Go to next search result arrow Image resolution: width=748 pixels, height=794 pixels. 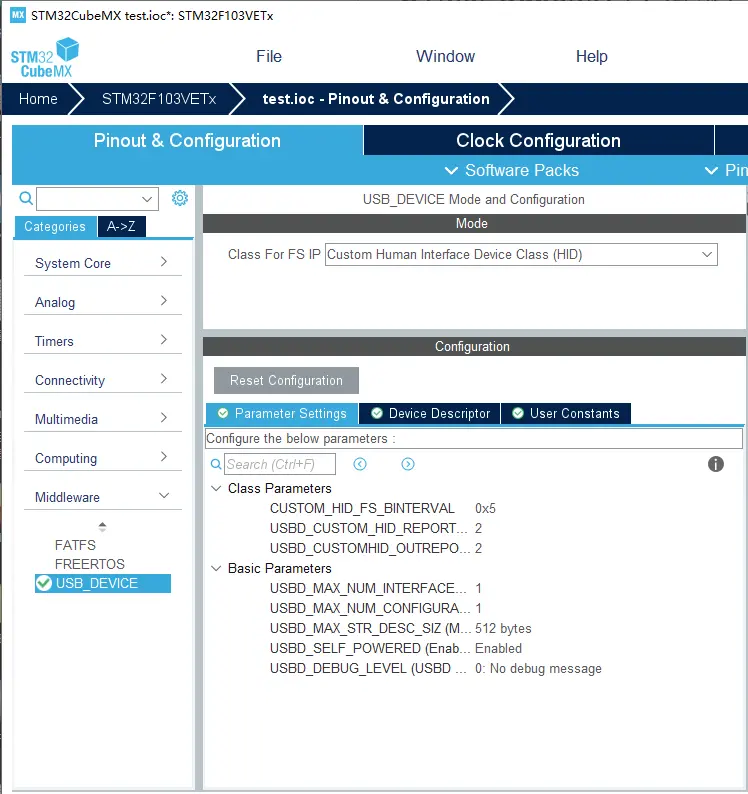click(408, 464)
